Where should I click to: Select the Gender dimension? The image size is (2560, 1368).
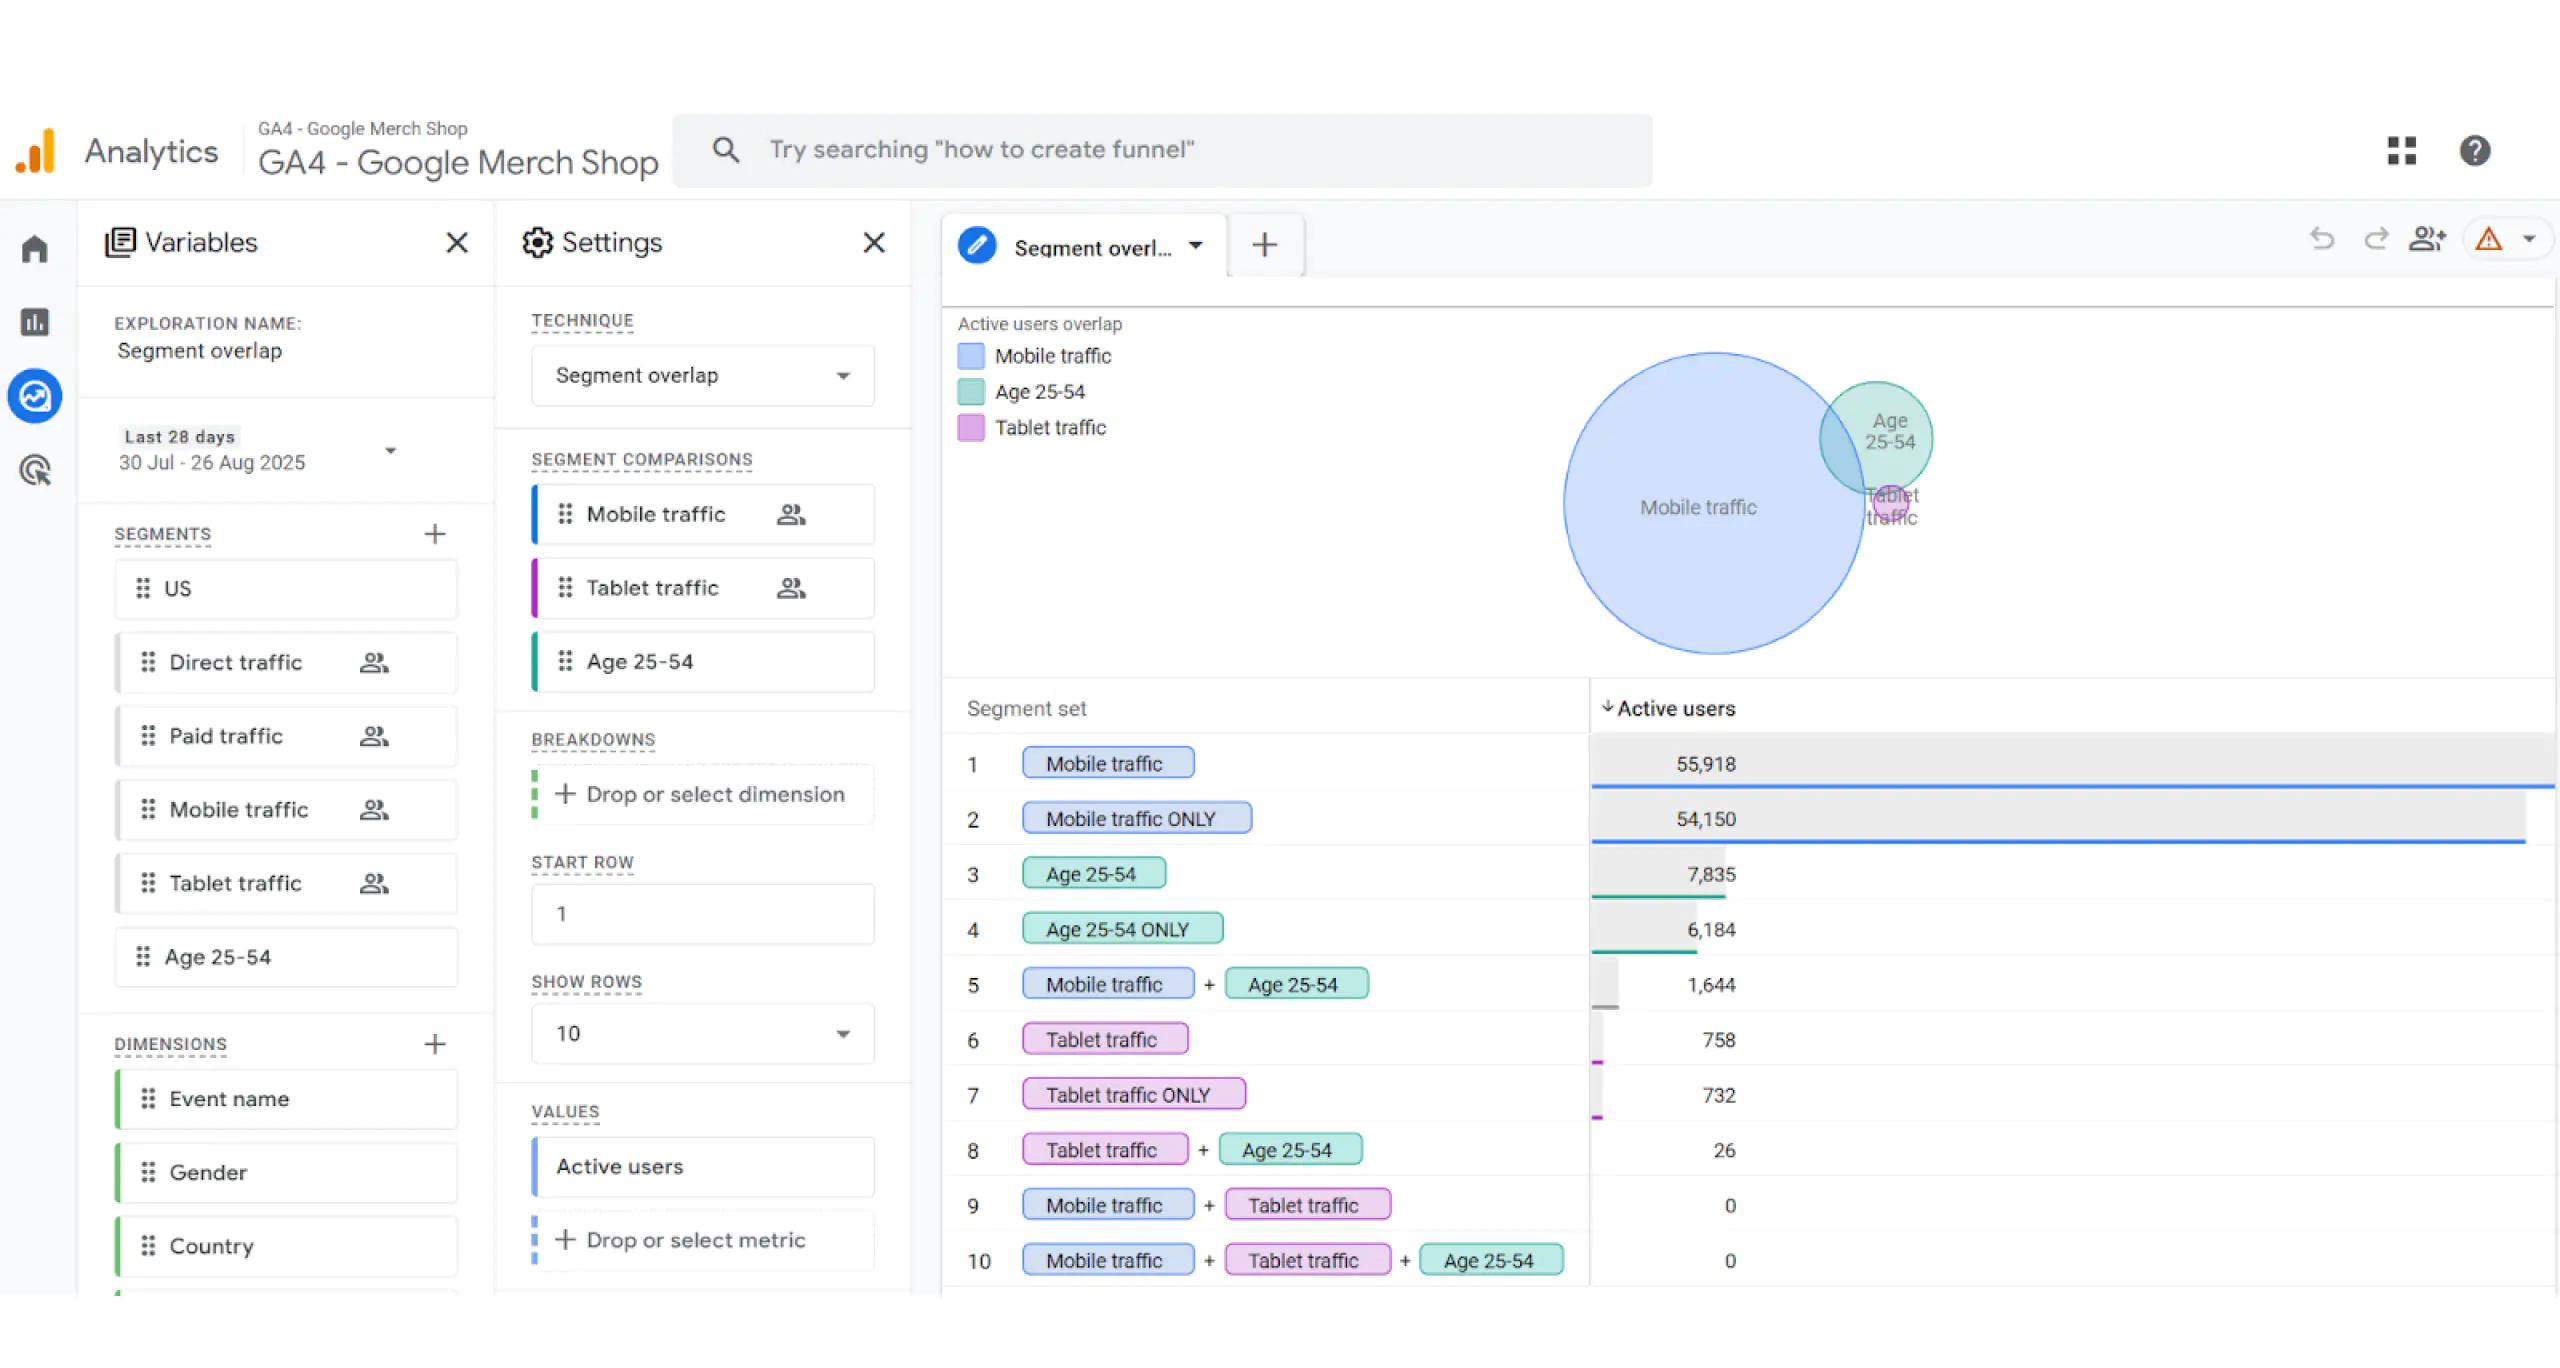[x=287, y=1173]
